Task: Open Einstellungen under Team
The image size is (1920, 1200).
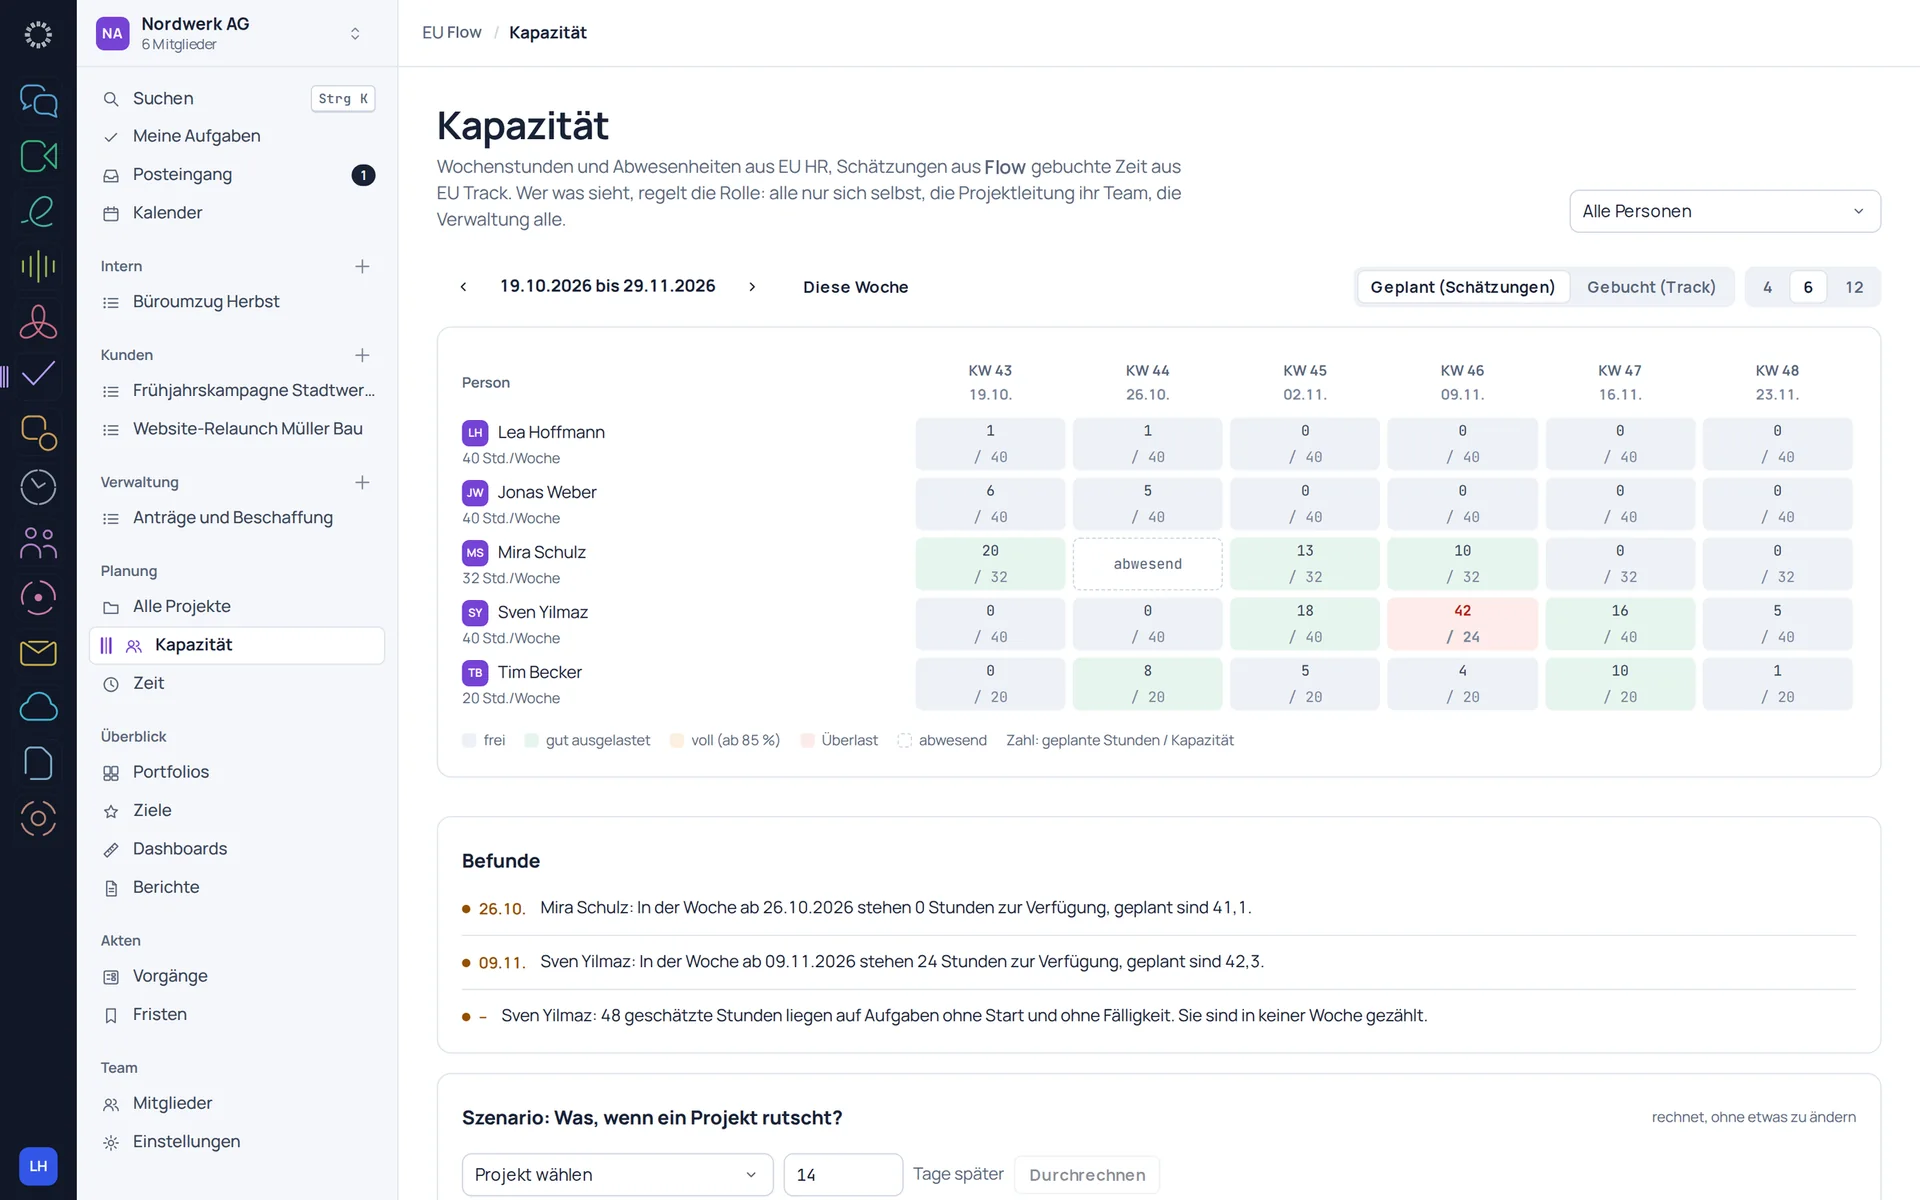Action: [237, 1142]
